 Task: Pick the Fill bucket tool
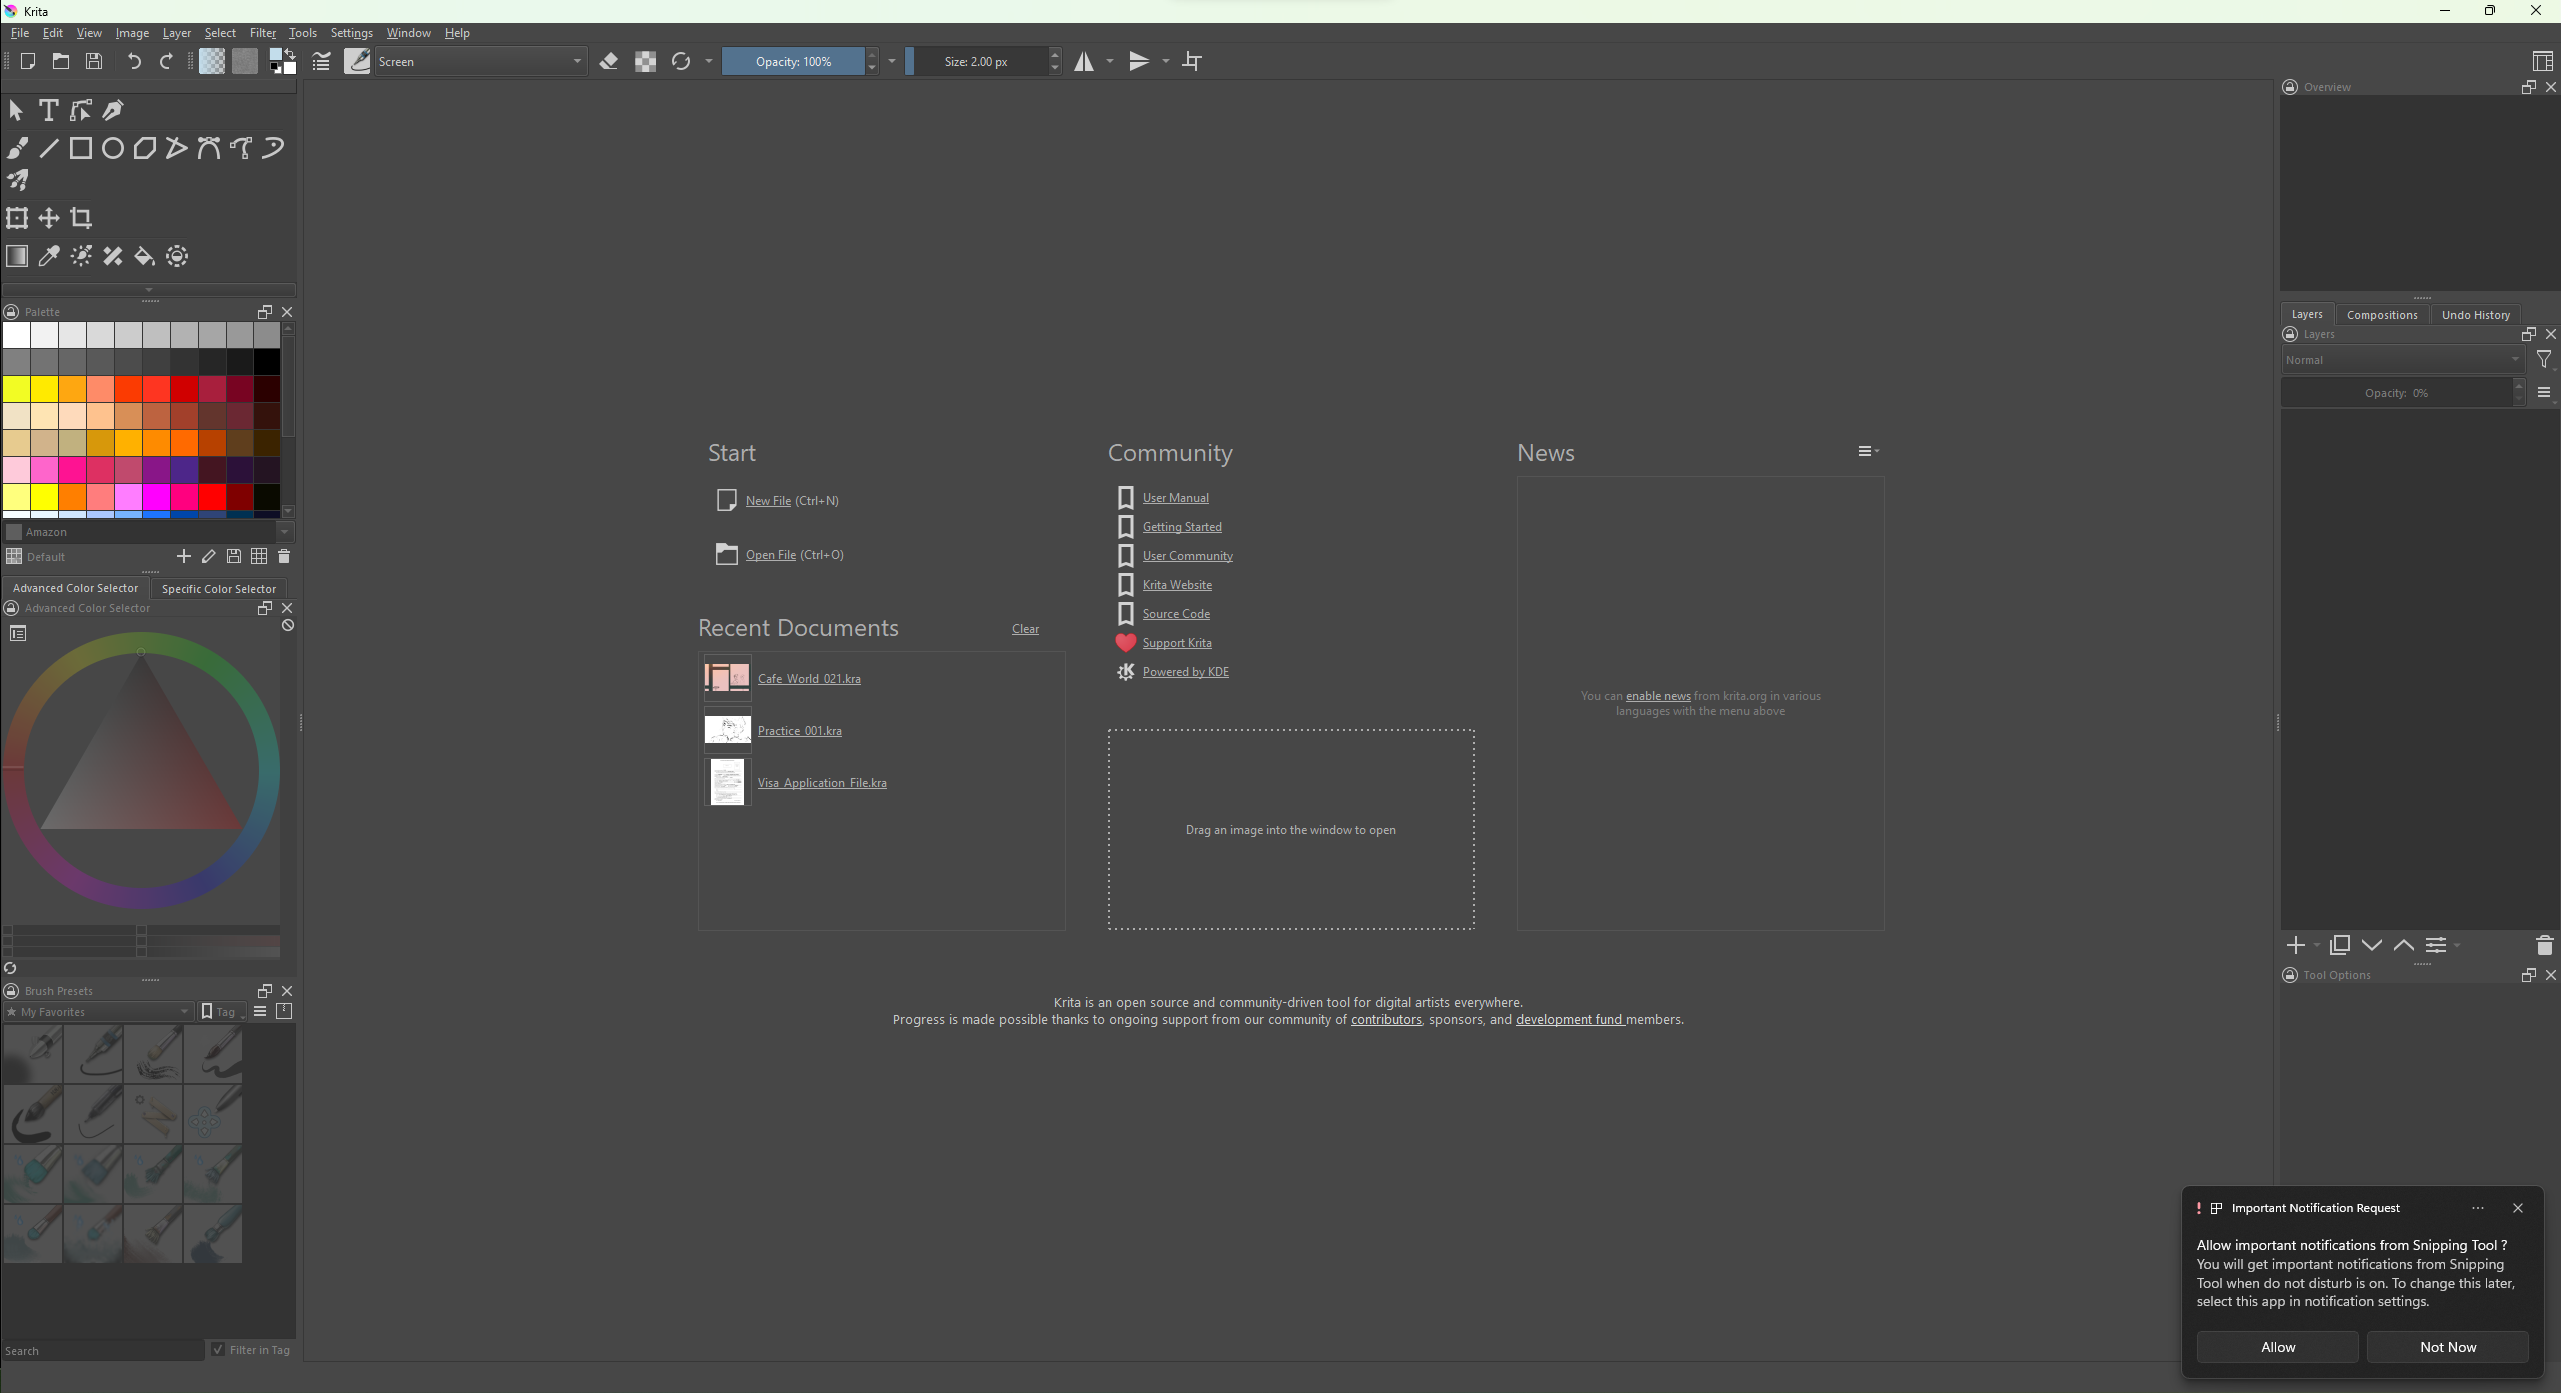pyautogui.click(x=145, y=257)
